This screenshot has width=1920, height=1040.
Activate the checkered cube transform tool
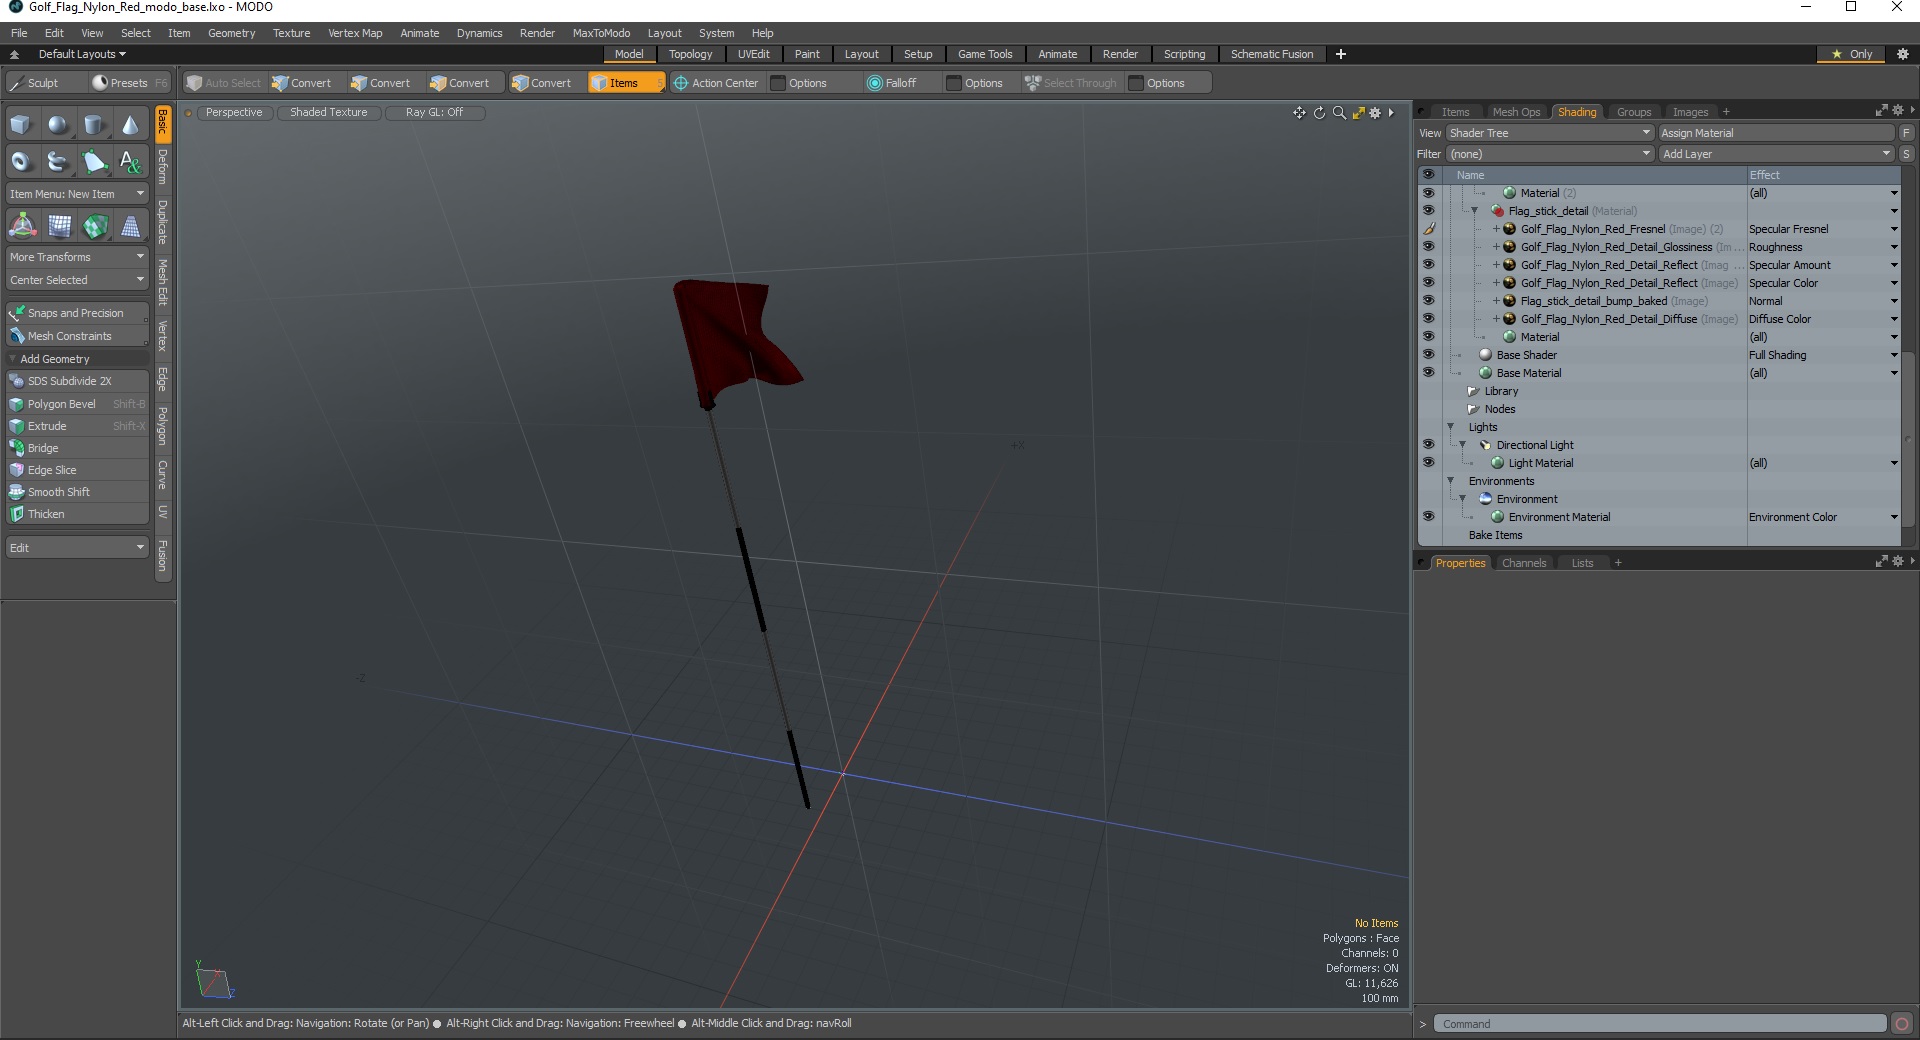click(x=95, y=227)
